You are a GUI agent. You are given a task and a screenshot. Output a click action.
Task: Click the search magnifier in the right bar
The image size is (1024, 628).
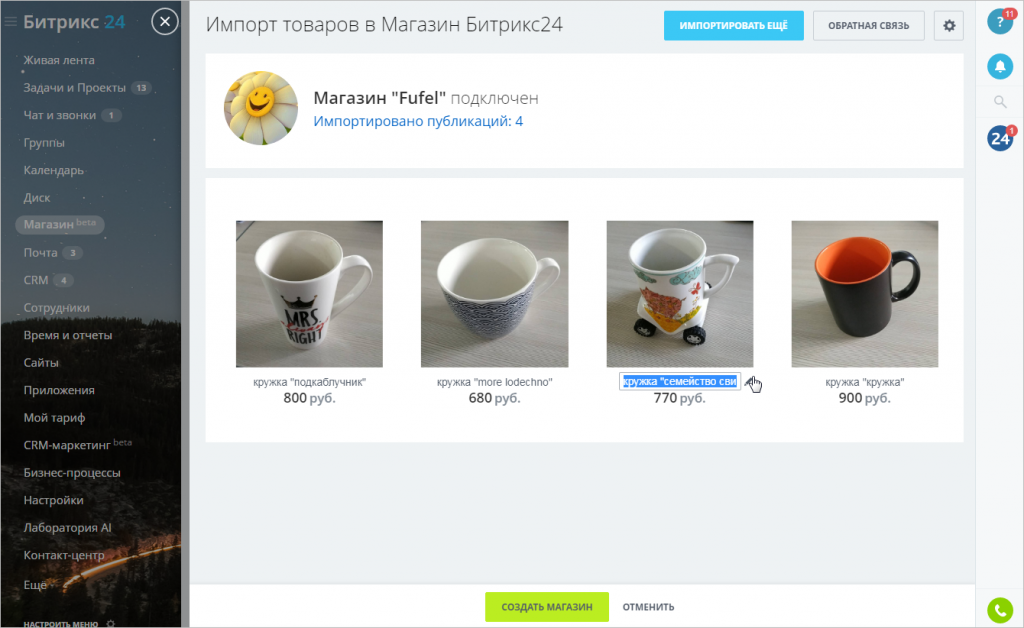click(x=999, y=102)
